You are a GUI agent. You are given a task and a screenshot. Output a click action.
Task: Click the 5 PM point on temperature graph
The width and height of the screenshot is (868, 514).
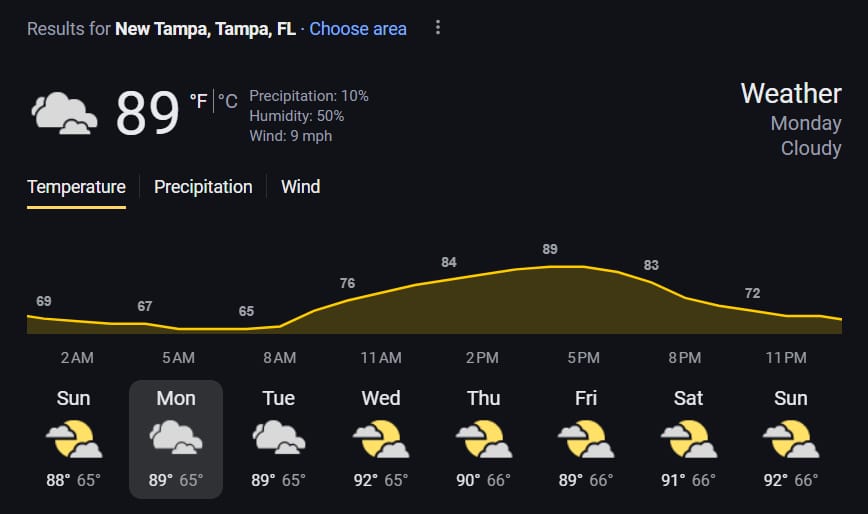point(583,267)
